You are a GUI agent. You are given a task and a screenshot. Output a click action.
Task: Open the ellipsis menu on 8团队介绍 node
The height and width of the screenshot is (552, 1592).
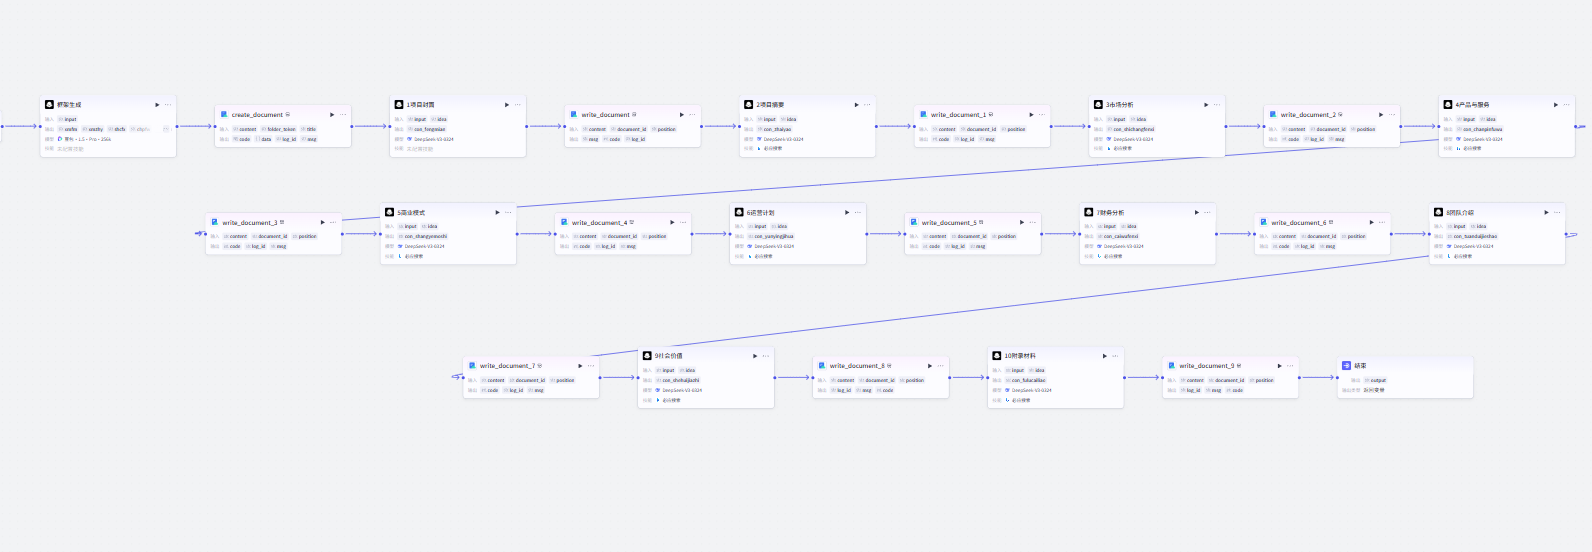tap(1557, 212)
